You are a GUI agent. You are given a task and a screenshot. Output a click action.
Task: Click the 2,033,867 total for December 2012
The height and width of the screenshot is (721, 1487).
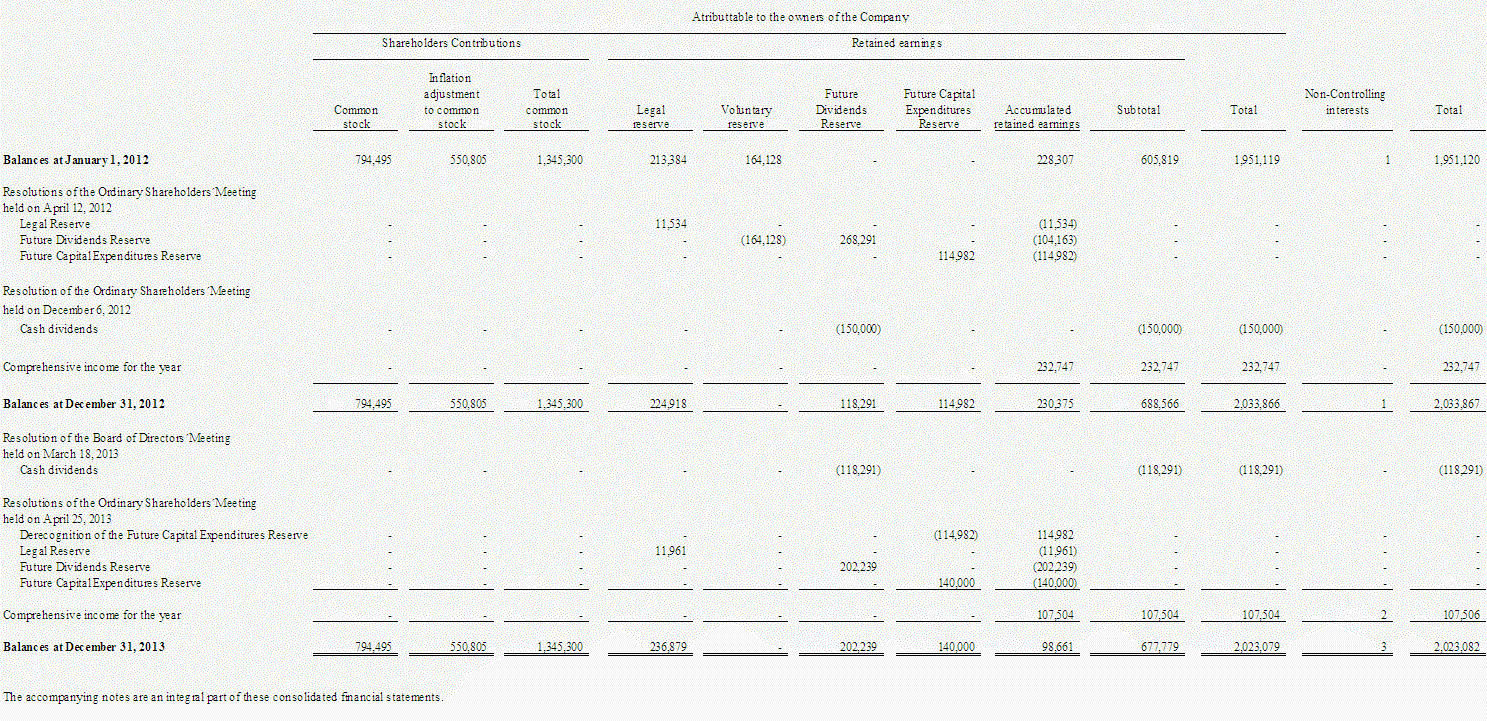click(x=1456, y=404)
